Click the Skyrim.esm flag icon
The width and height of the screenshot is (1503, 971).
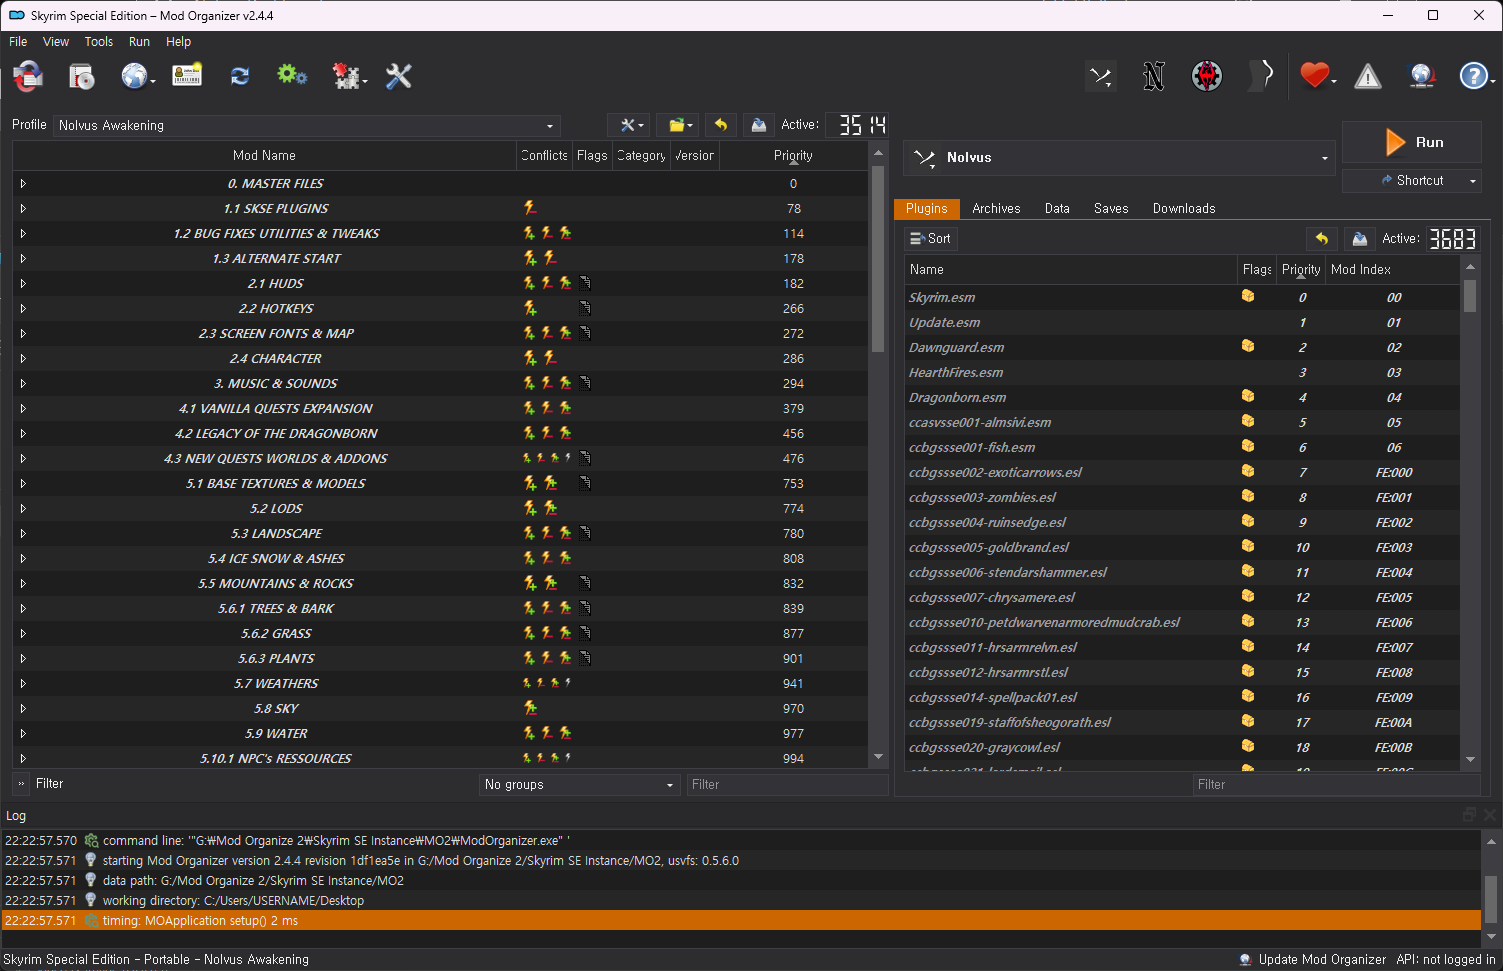pyautogui.click(x=1248, y=296)
